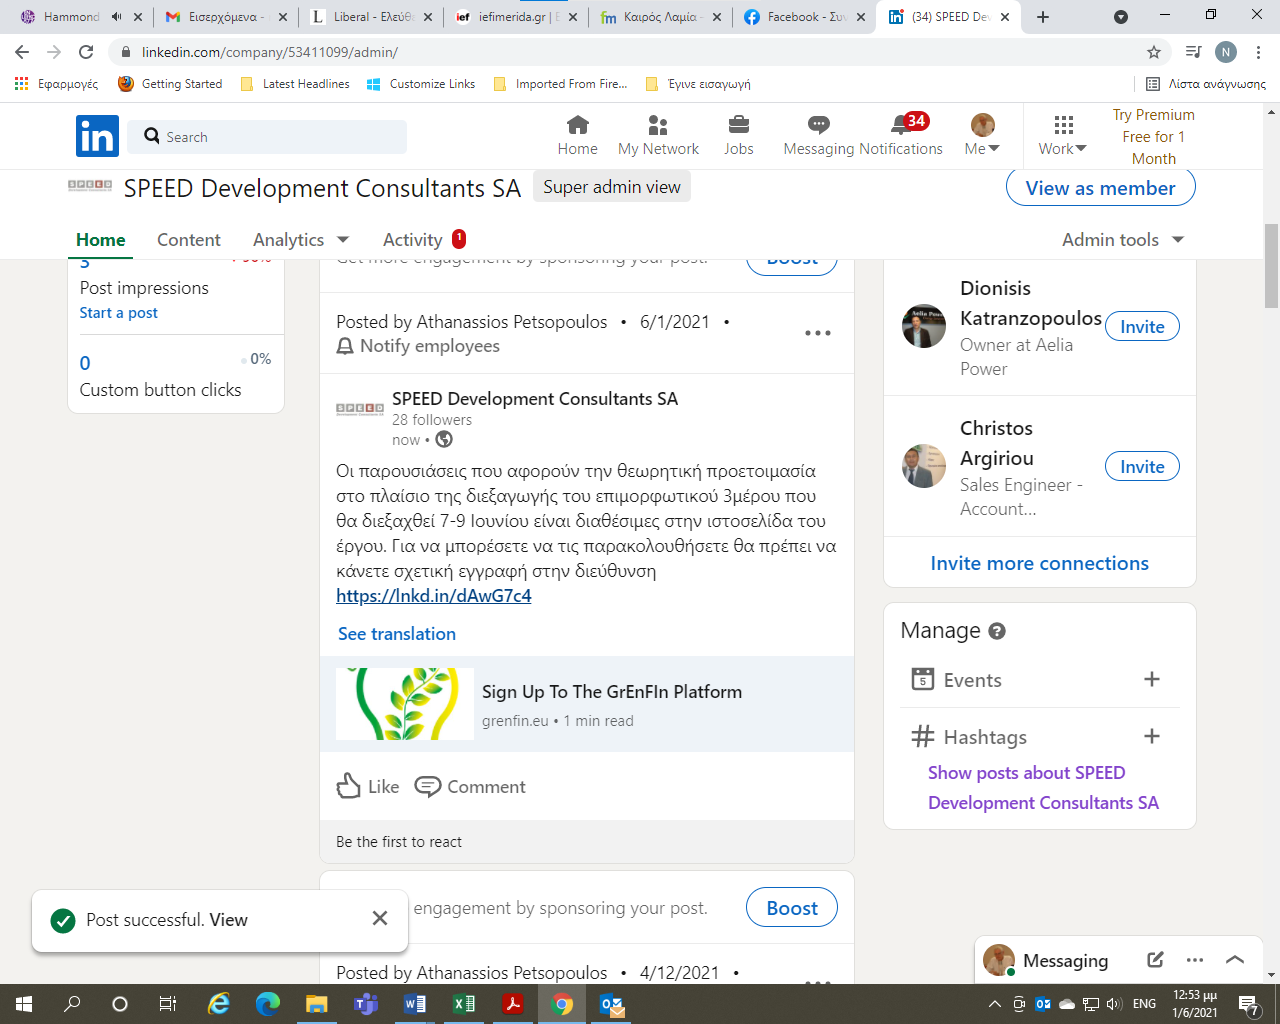Screen dimensions: 1280x1024
Task: Open the Events calendar item
Action: [x=956, y=680]
